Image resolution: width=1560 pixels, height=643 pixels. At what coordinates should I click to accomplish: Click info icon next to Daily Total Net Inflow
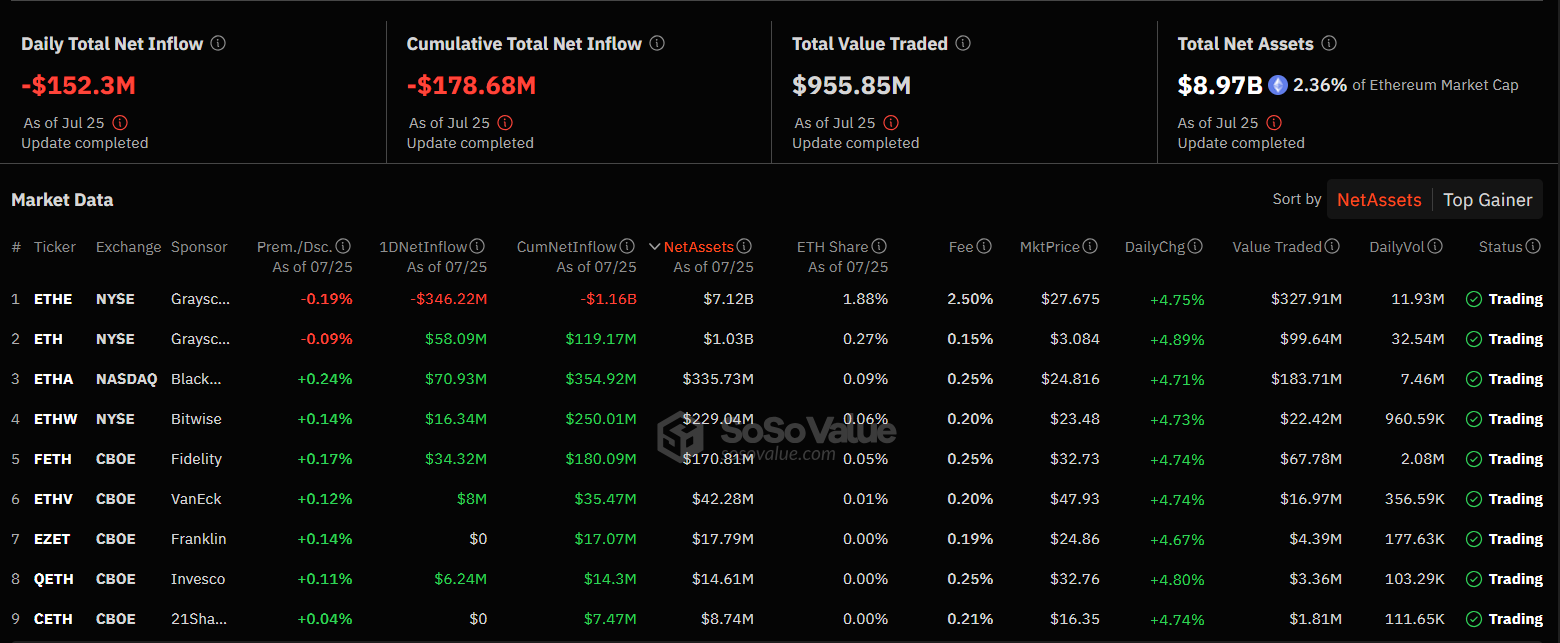coord(218,44)
